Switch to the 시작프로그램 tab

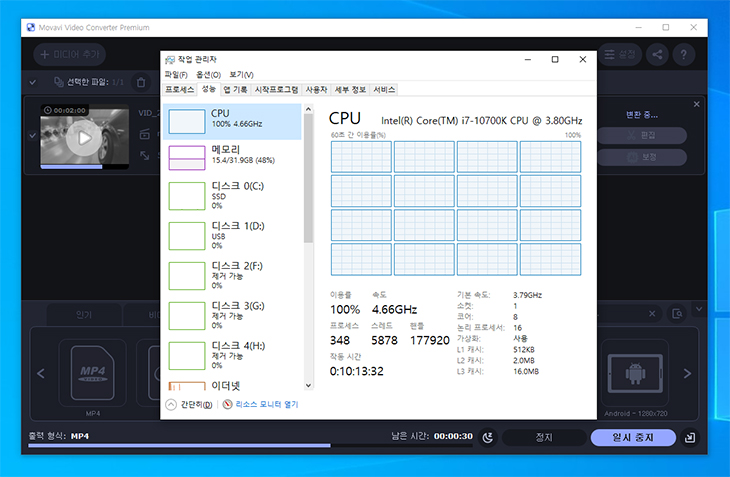click(x=277, y=90)
